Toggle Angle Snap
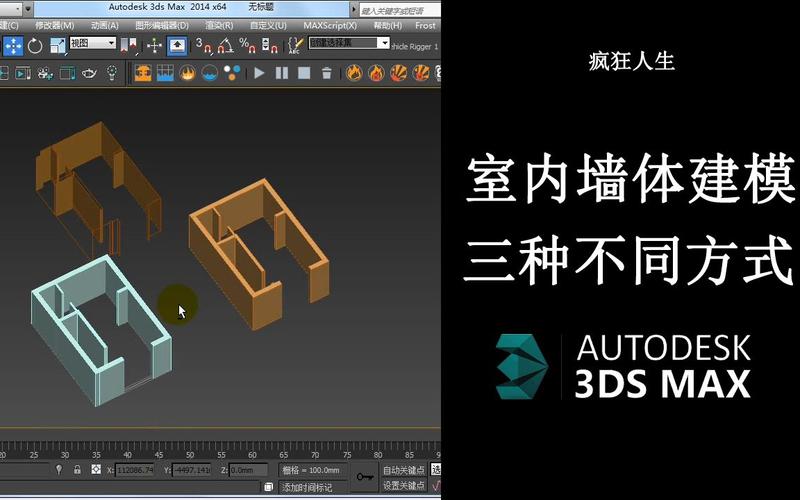800x500 pixels. coord(226,46)
